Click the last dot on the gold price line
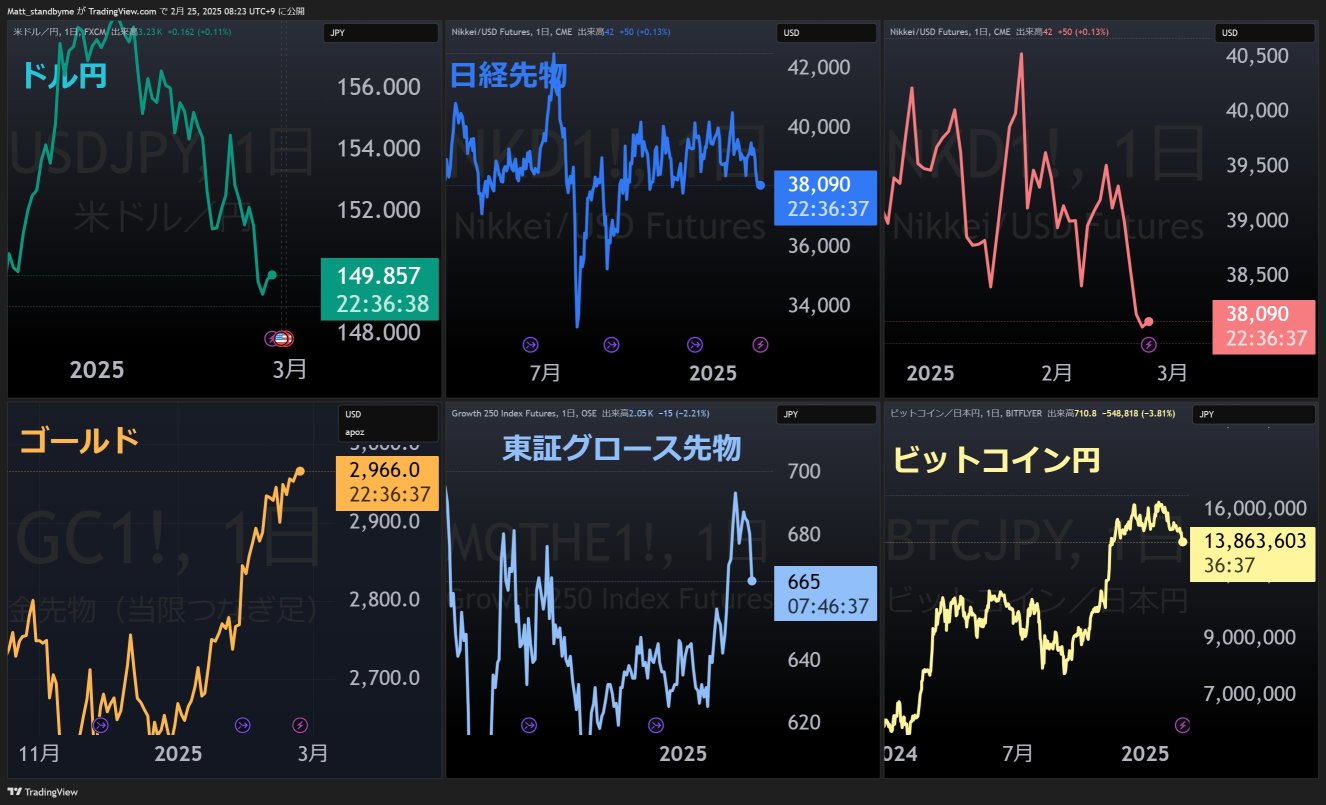The image size is (1326, 805). [301, 470]
